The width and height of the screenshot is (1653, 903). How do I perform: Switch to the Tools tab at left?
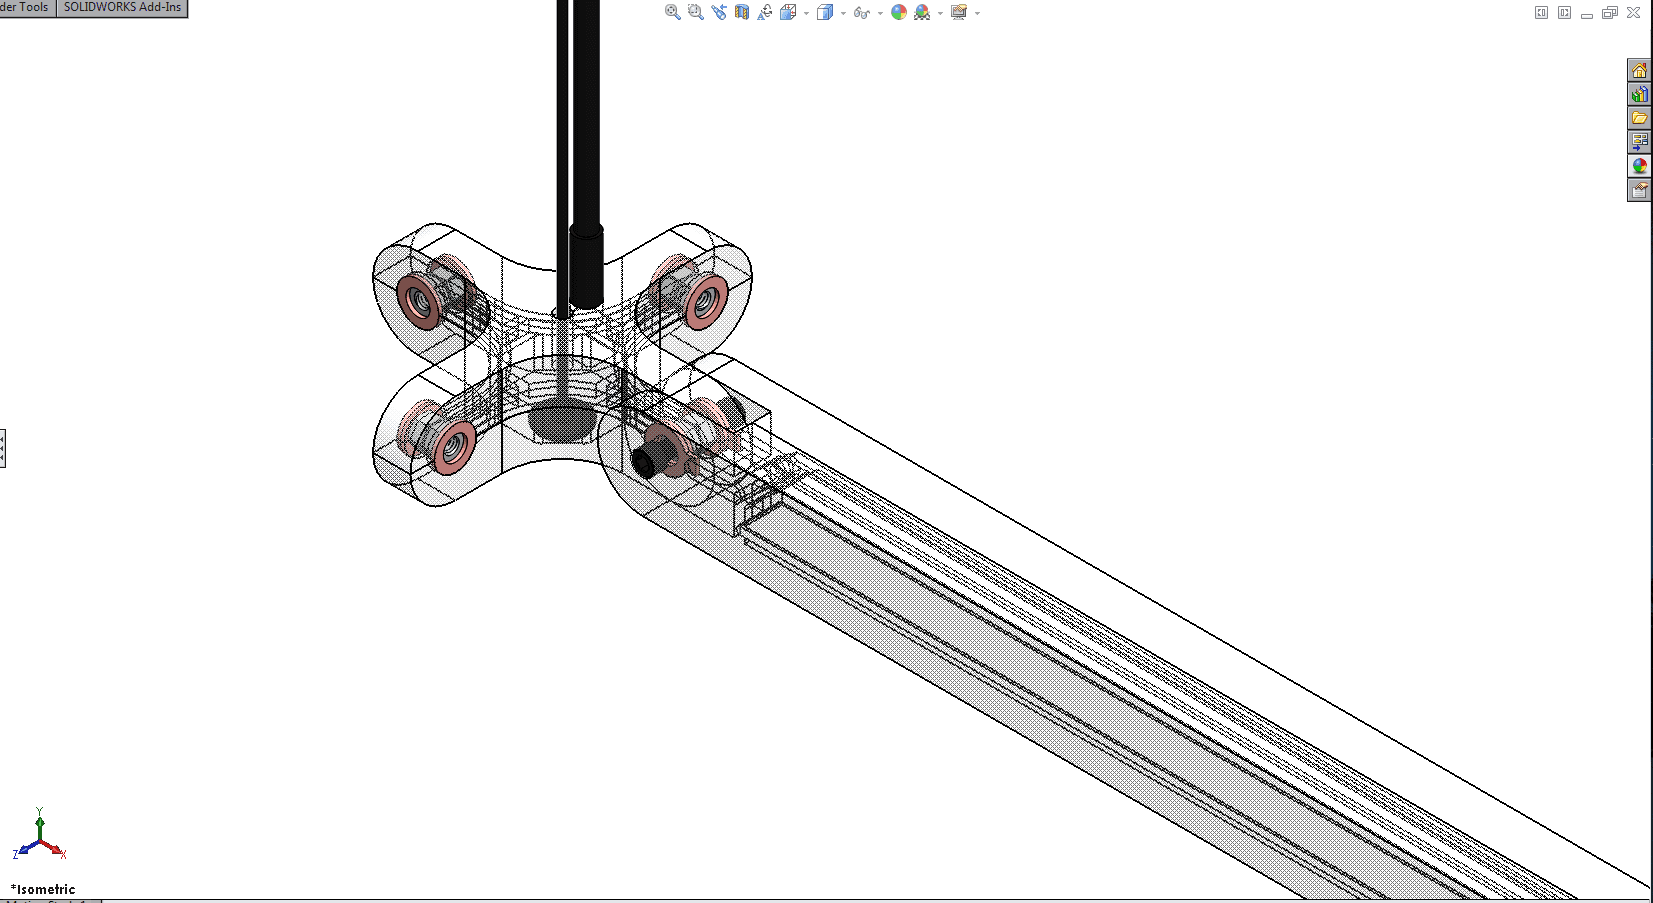tap(27, 8)
